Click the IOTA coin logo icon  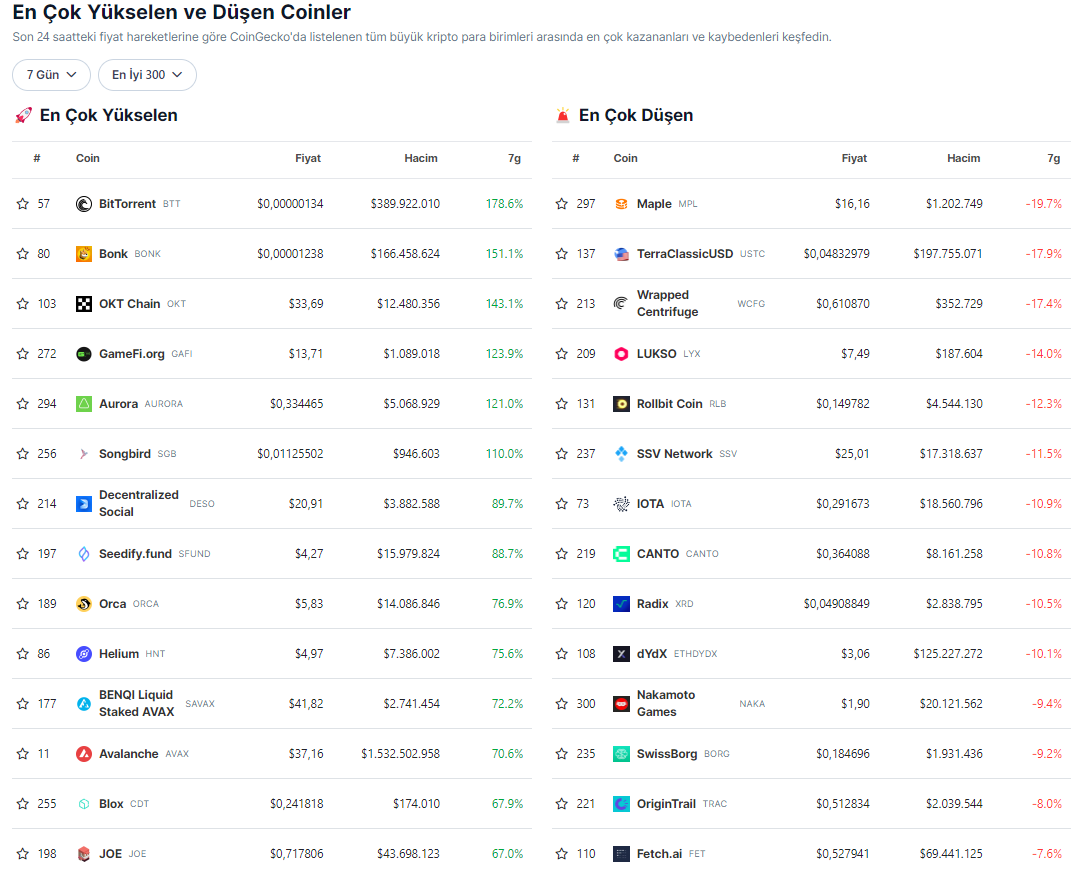(621, 504)
